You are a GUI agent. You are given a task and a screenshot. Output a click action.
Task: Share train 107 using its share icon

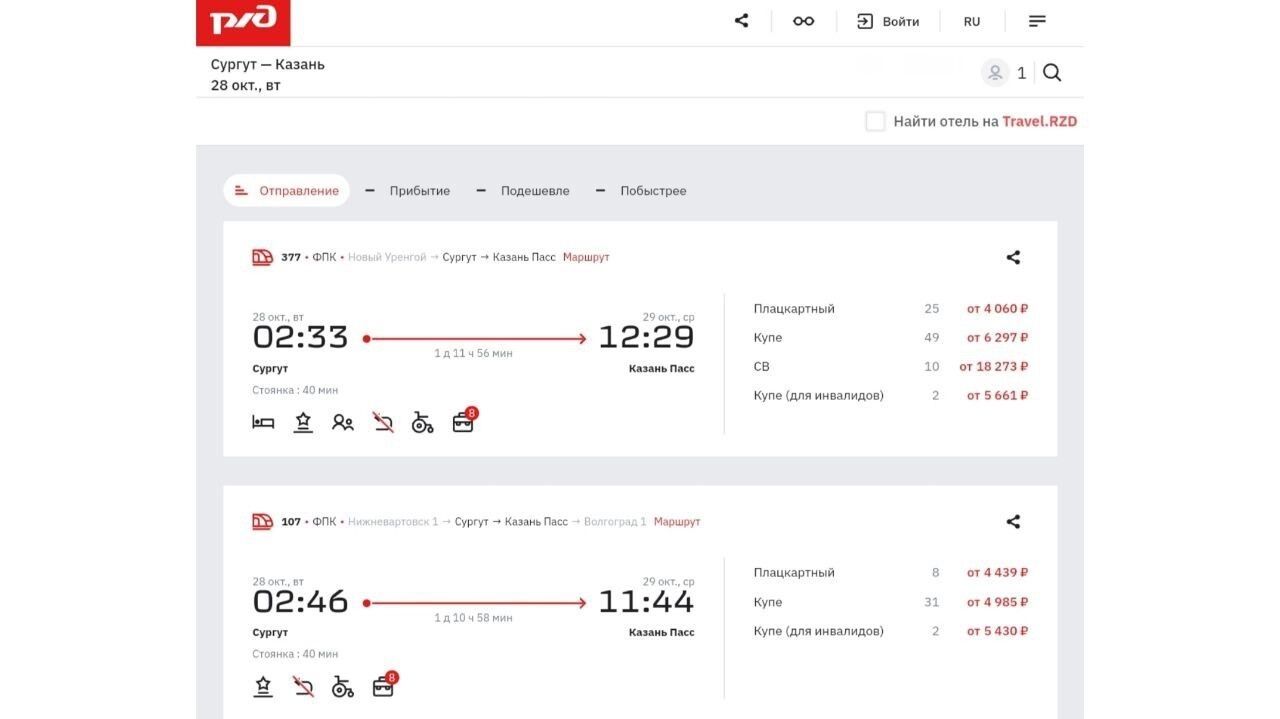1013,522
